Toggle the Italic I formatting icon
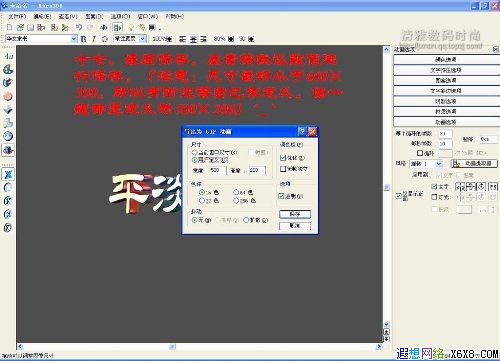Viewport: 500px width, 361px height. click(94, 39)
